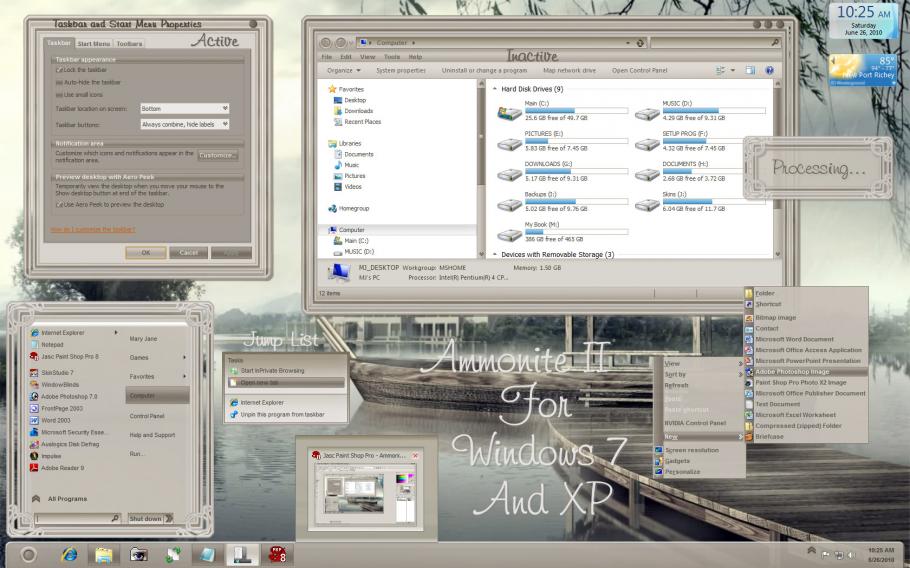The image size is (910, 568).
Task: Click System properties in Explorer toolbar
Action: point(401,70)
